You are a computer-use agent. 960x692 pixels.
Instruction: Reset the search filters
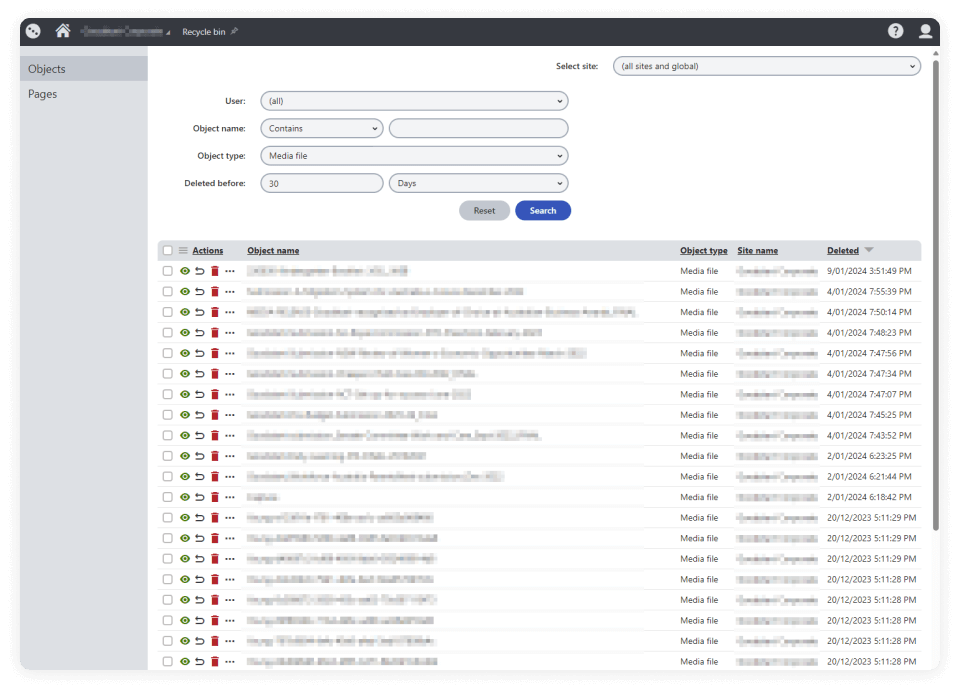[x=484, y=210]
